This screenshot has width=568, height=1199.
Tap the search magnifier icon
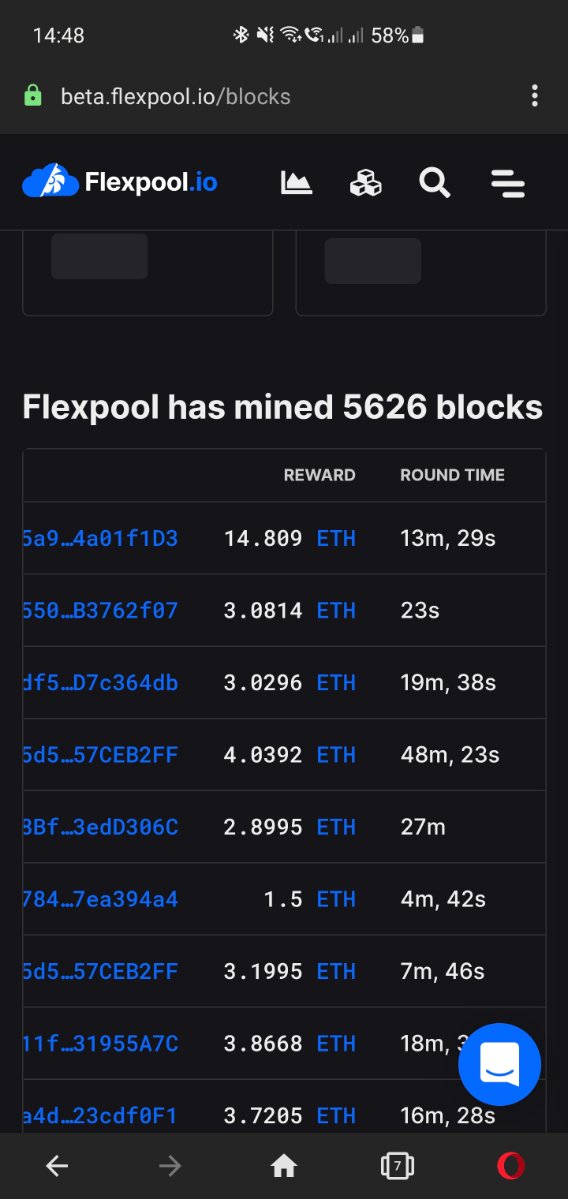pos(434,183)
